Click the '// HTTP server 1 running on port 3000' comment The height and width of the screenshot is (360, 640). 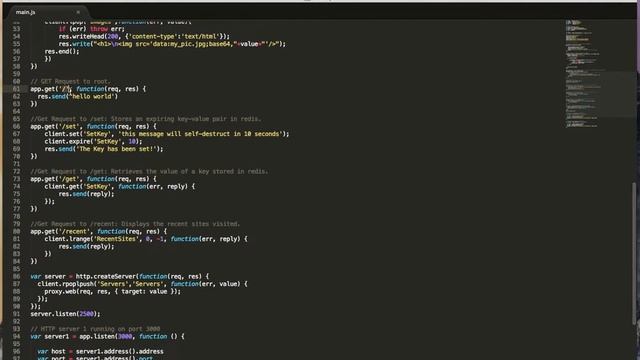(x=95, y=329)
